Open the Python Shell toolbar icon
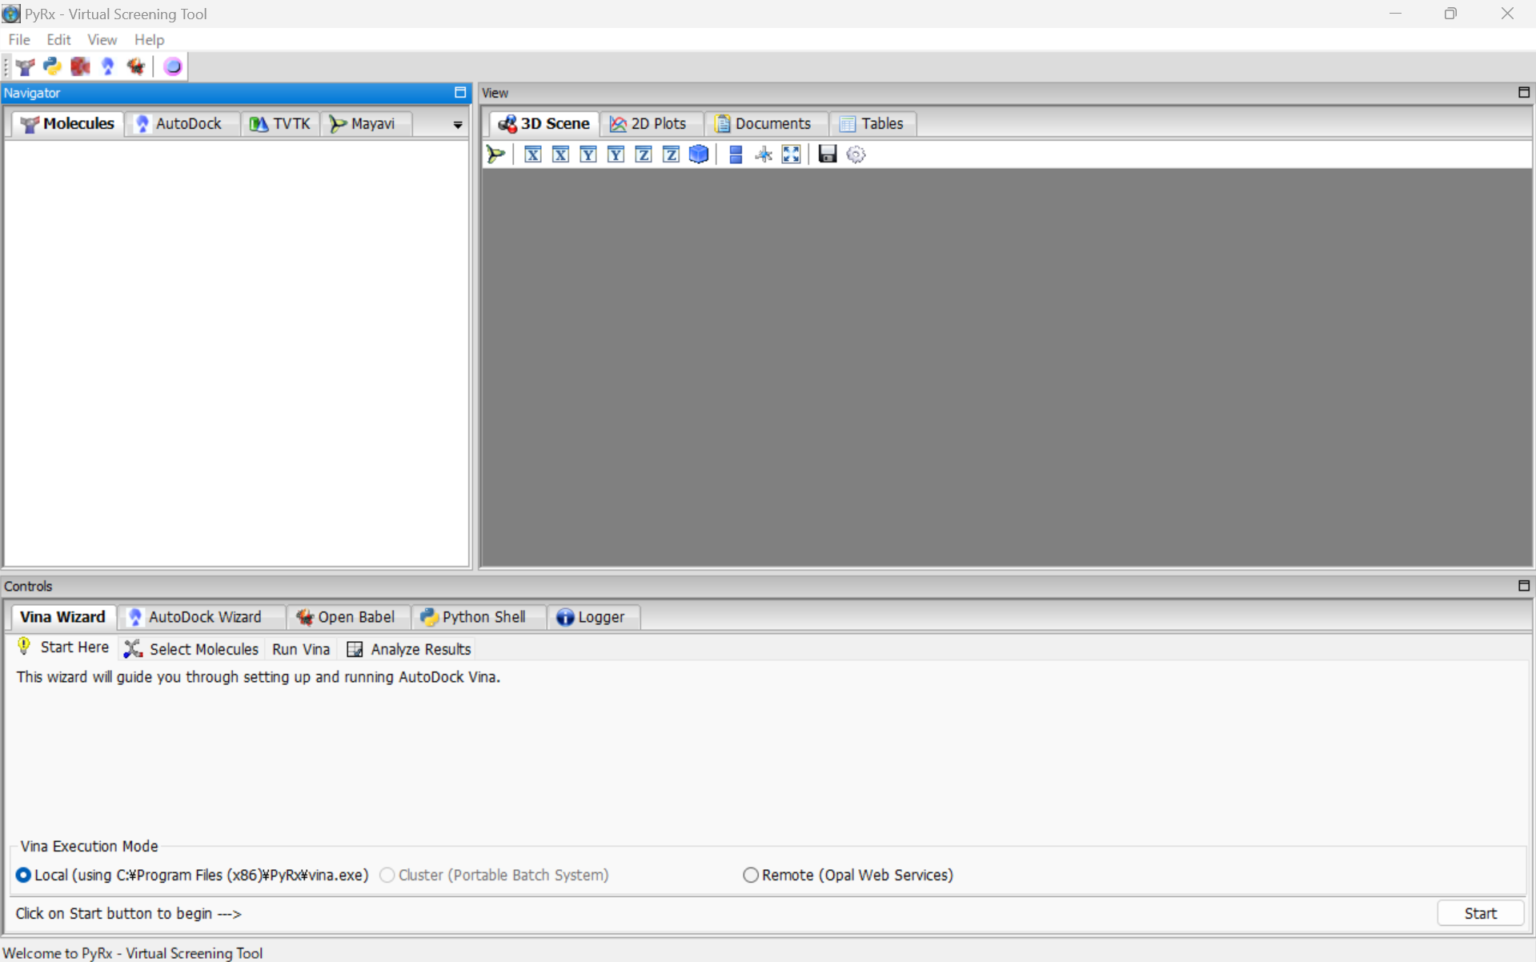Screen dimensions: 1536x962 [x=52, y=66]
